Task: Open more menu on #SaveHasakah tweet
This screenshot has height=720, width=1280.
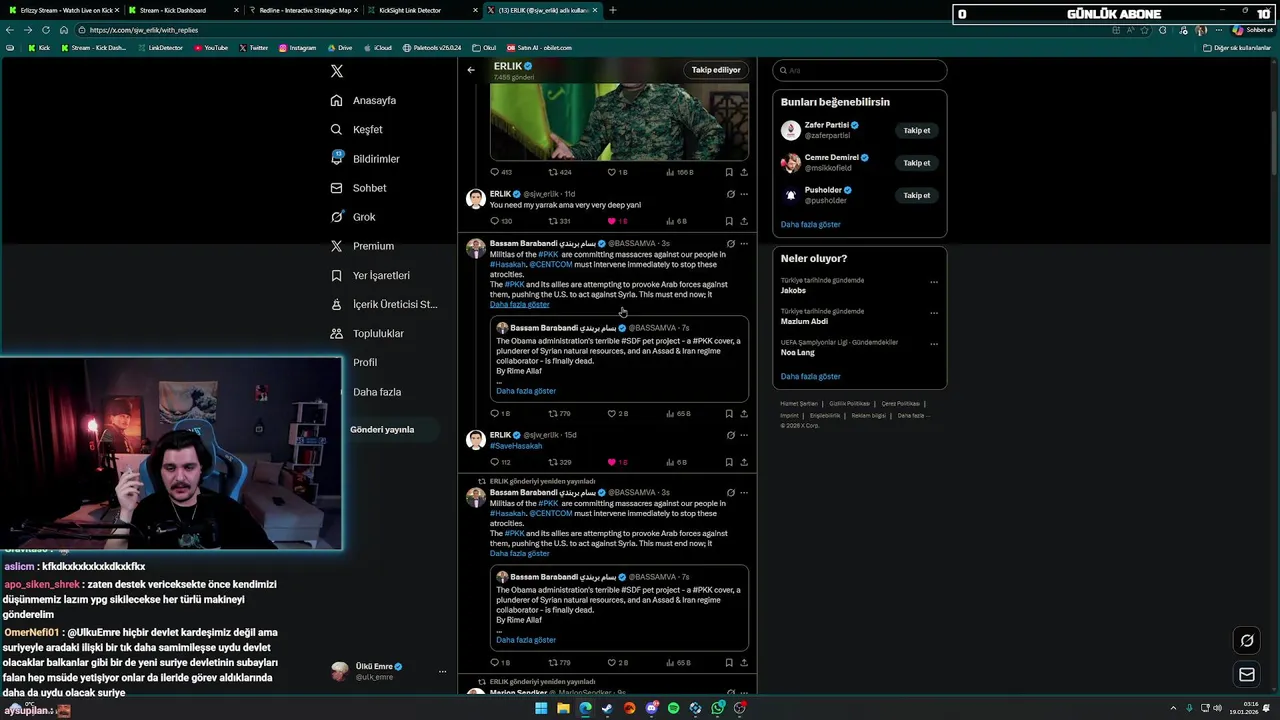Action: (x=744, y=435)
